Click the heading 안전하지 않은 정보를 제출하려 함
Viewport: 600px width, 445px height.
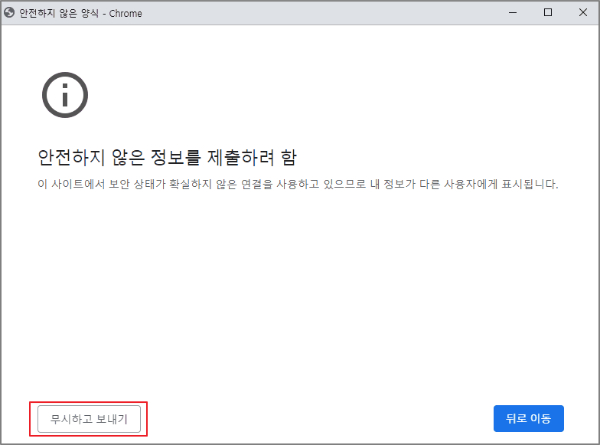point(167,158)
